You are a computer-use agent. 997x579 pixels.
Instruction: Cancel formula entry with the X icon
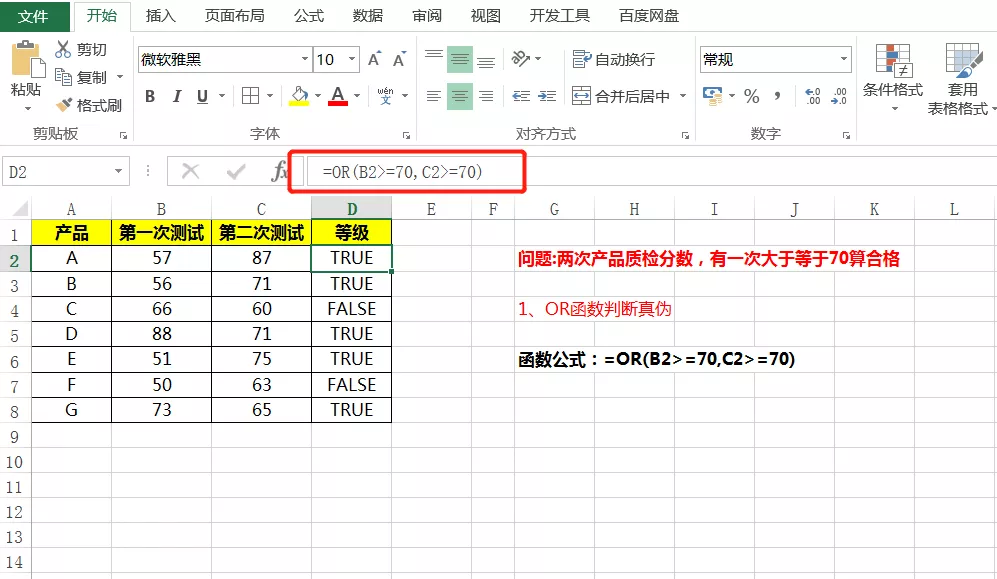pyautogui.click(x=190, y=171)
